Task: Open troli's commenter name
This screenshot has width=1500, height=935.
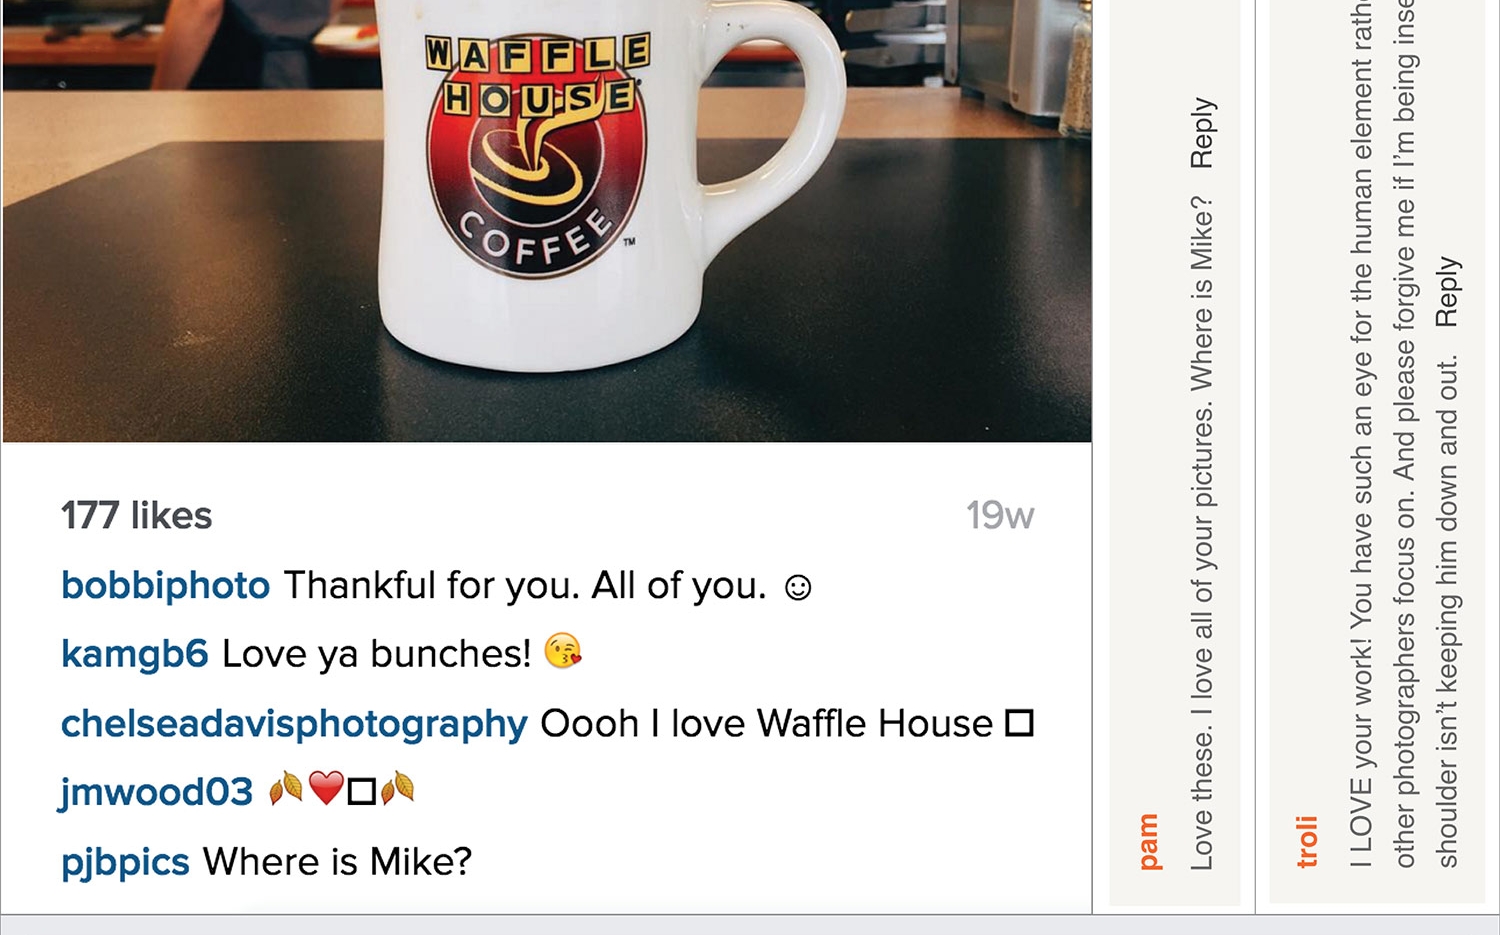Action: coord(1306,841)
